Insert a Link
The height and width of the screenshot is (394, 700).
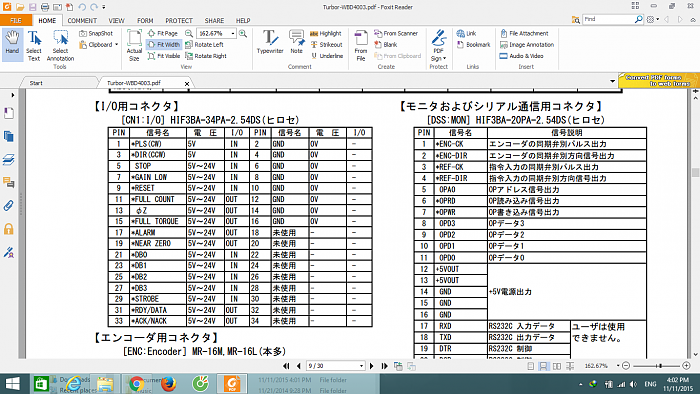[x=467, y=33]
